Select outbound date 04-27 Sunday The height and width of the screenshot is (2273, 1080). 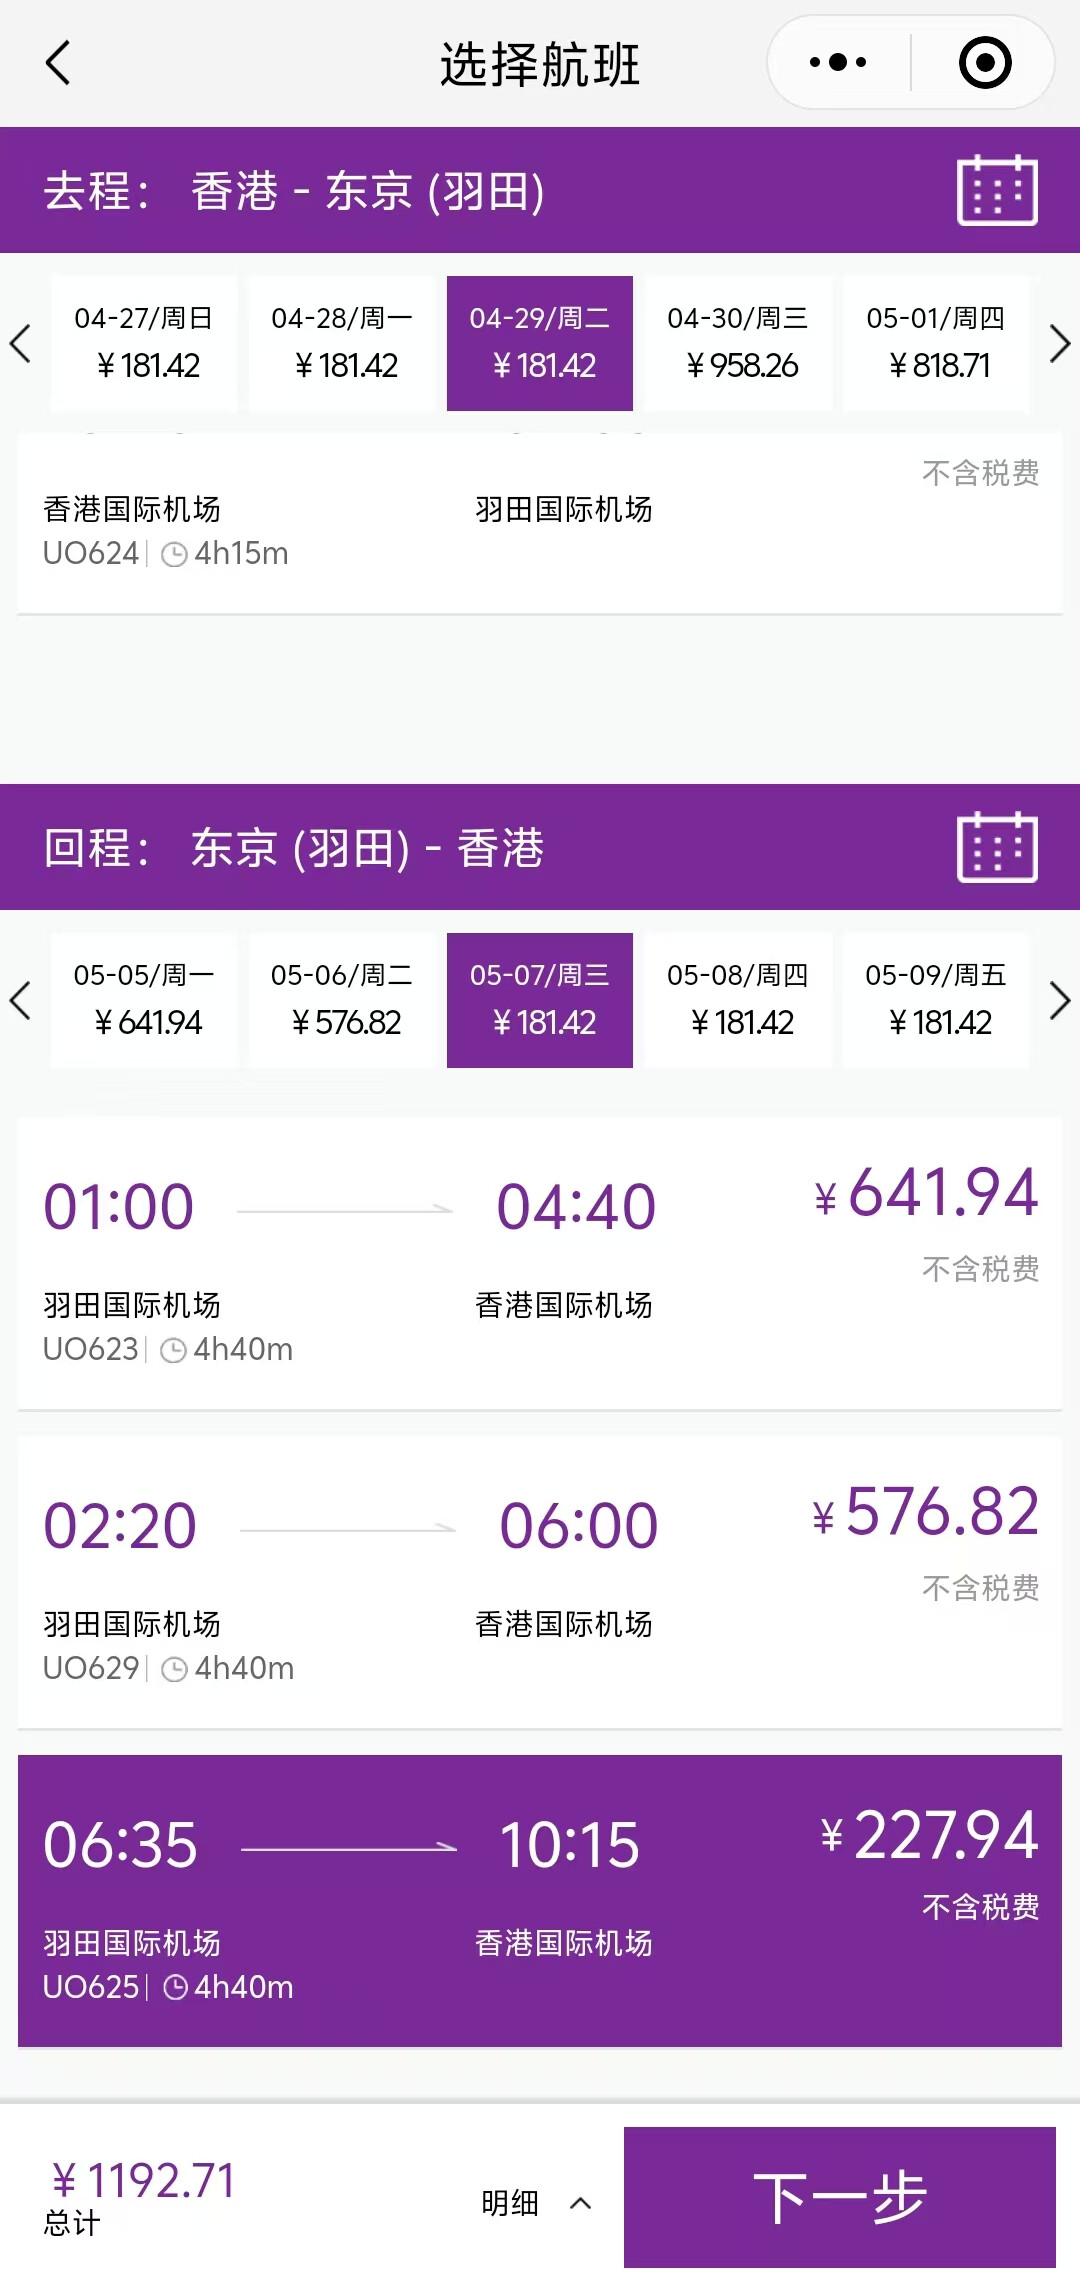click(144, 343)
